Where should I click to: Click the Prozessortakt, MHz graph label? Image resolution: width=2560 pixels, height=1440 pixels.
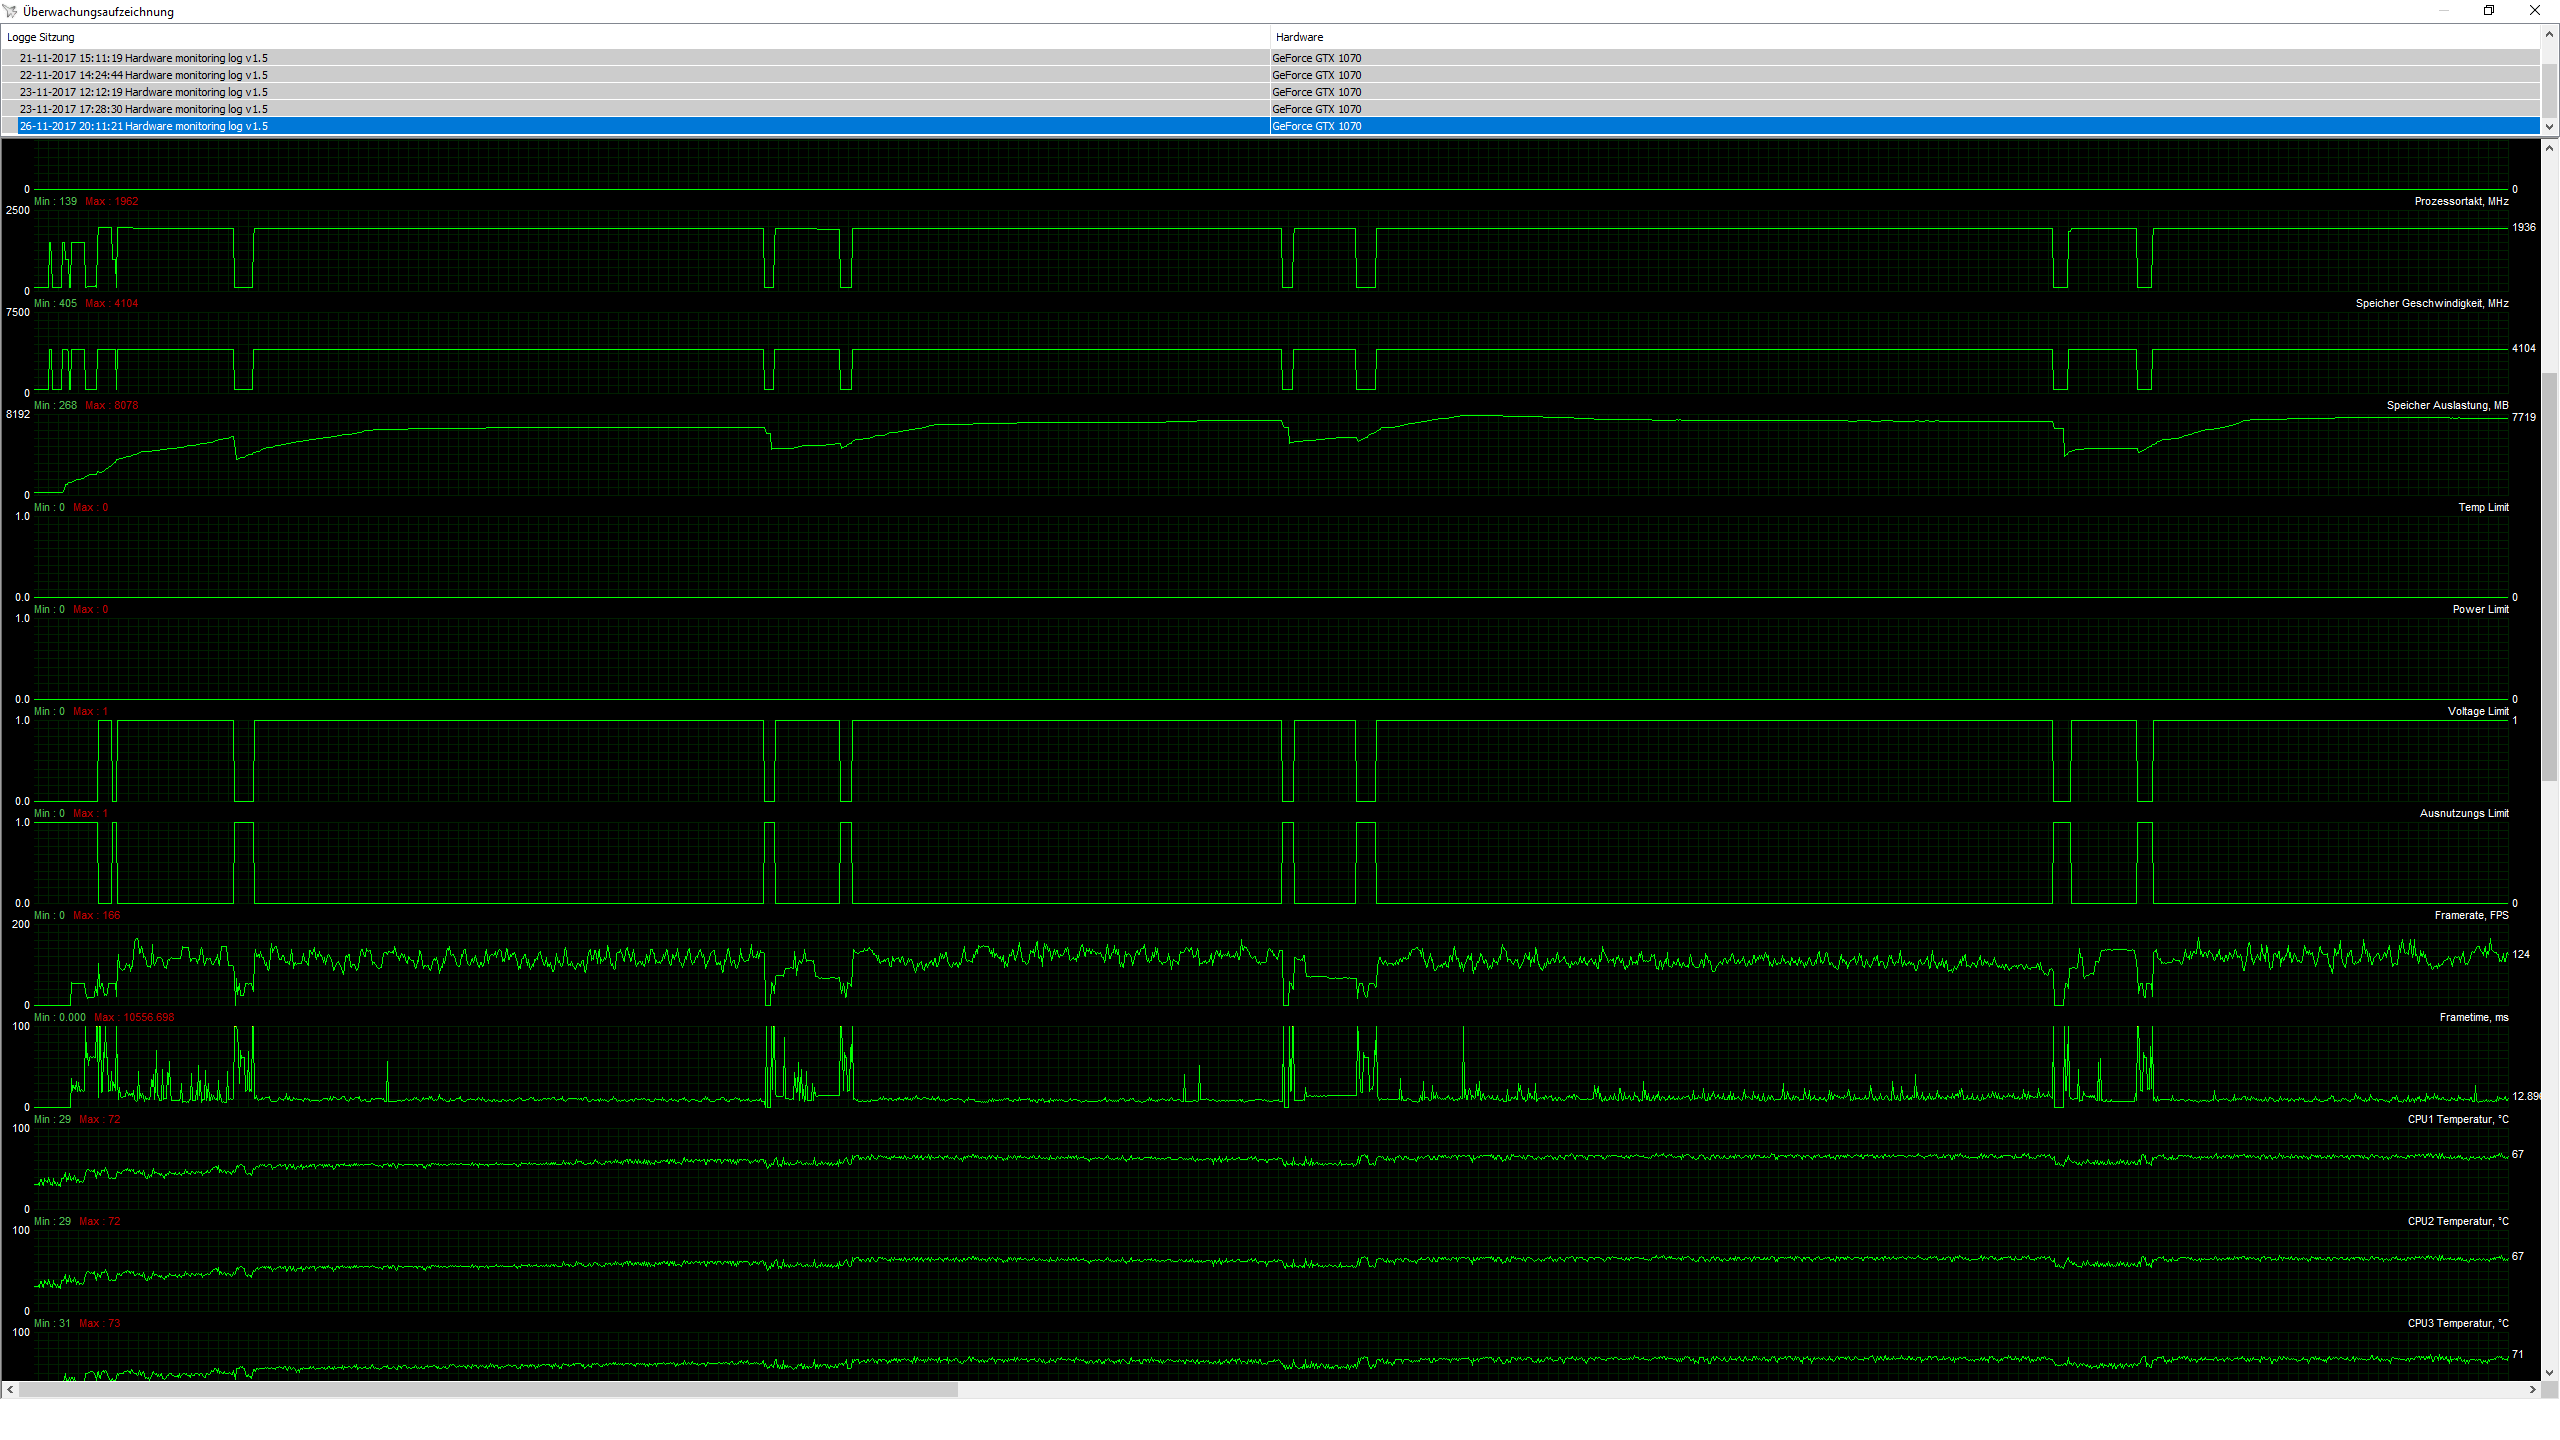[2461, 201]
